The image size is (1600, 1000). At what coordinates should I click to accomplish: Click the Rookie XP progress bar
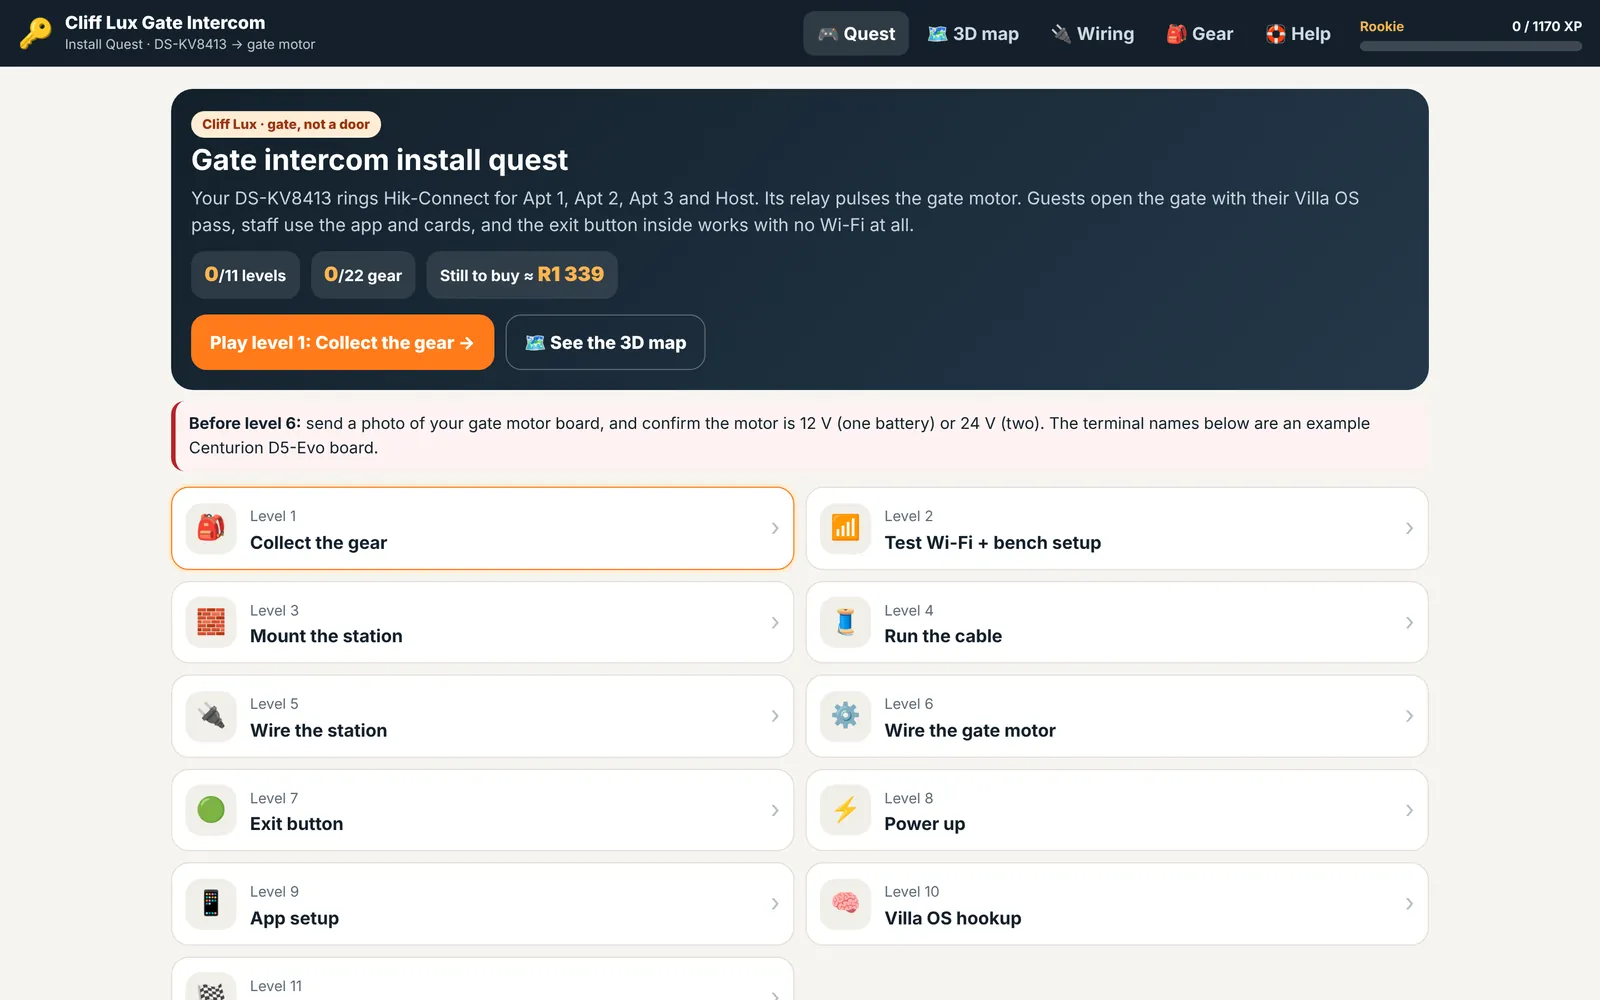1470,46
